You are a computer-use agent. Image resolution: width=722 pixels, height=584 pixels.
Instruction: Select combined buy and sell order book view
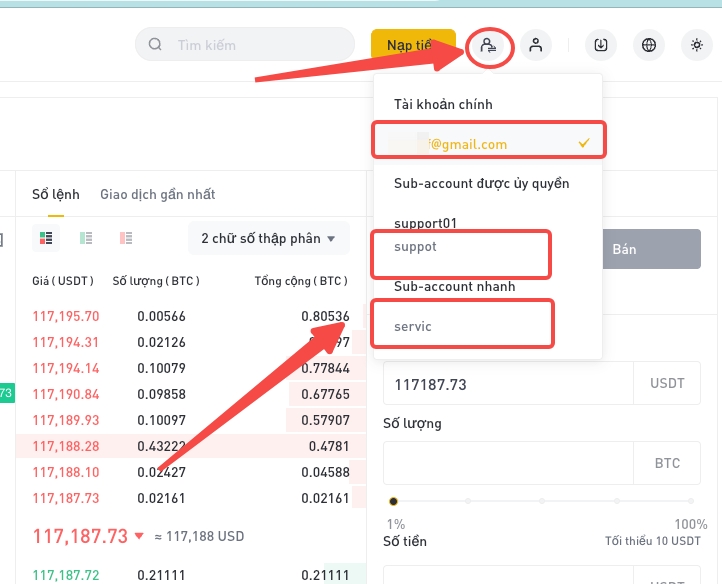(x=46, y=238)
